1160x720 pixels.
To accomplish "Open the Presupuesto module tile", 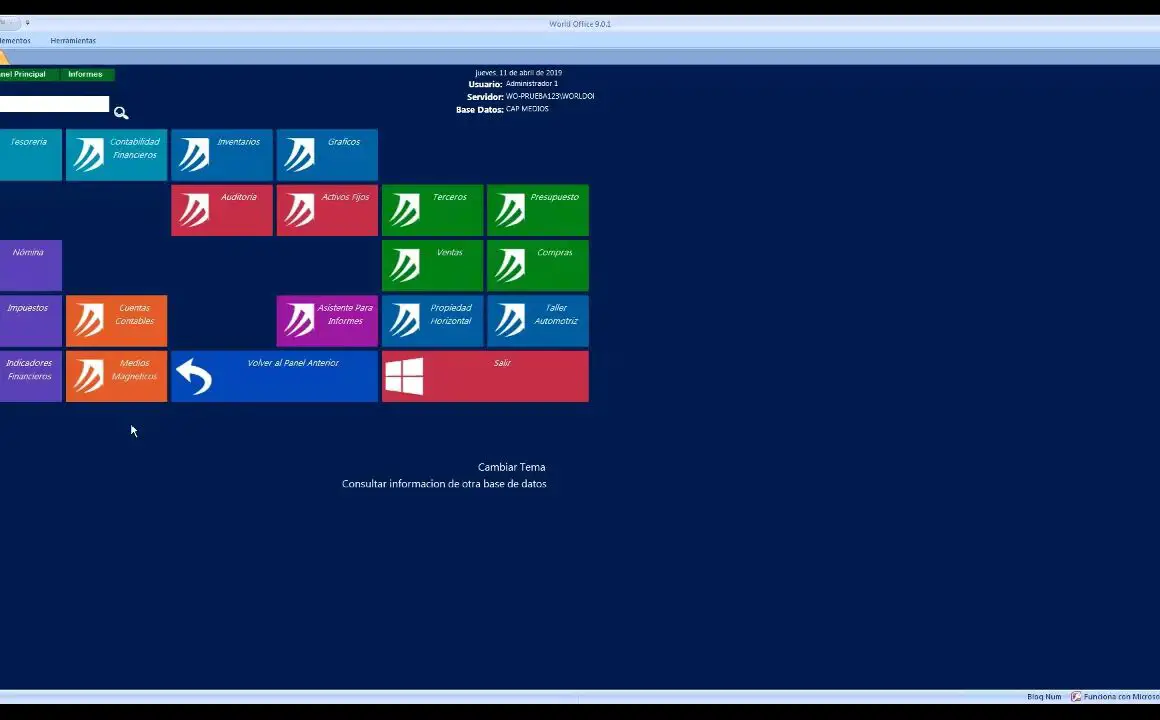I will [x=538, y=210].
